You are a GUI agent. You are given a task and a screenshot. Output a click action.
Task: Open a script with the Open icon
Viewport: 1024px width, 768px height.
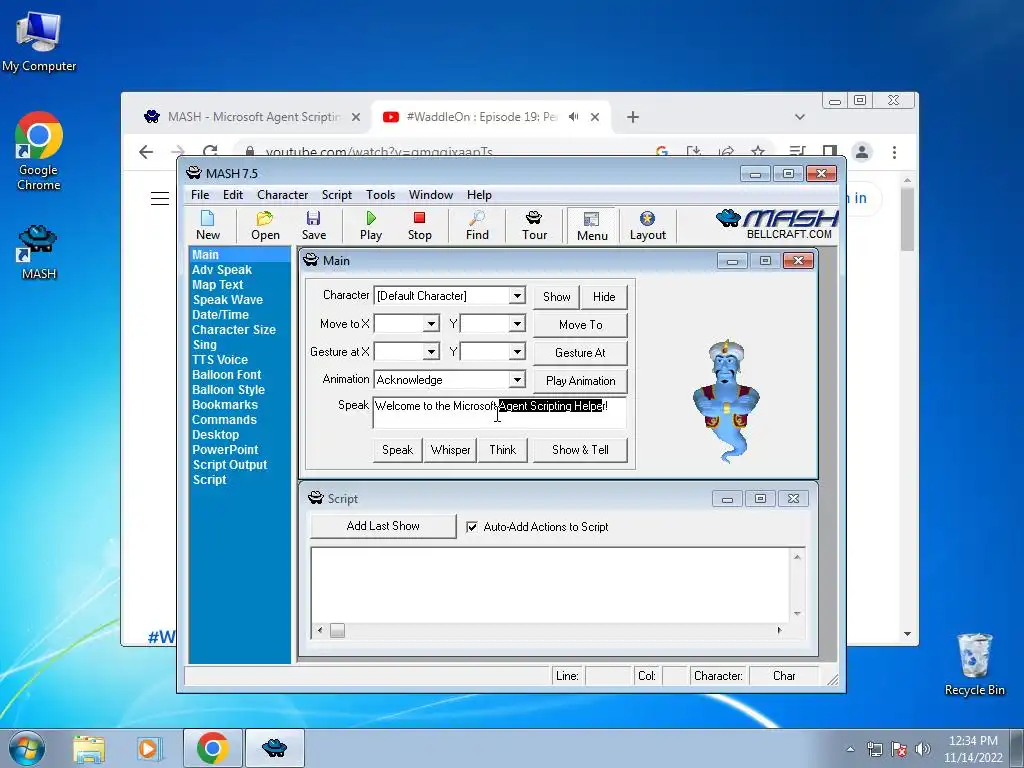pyautogui.click(x=265, y=225)
